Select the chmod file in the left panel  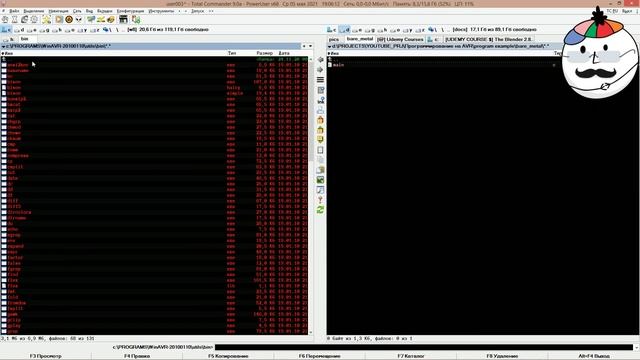[155, 127]
